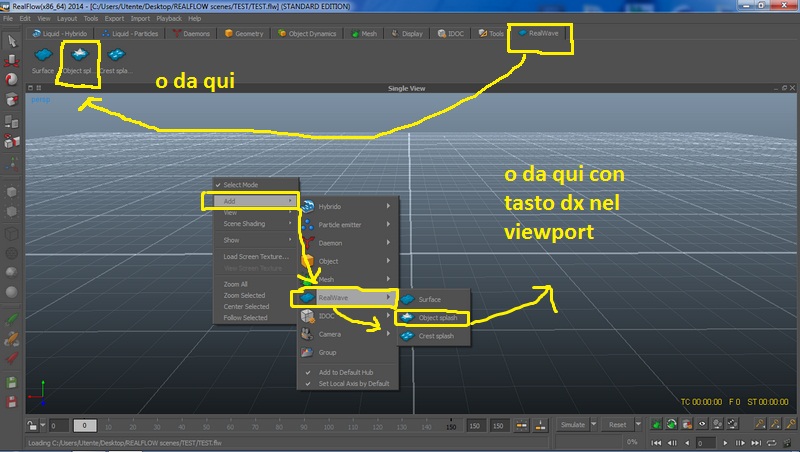
Task: Click Zoom All in context menu
Action: (x=256, y=284)
